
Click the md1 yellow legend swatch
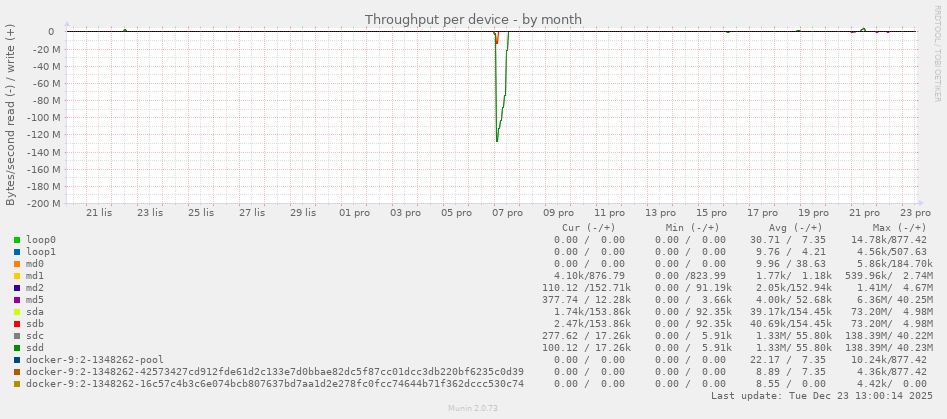tap(17, 276)
